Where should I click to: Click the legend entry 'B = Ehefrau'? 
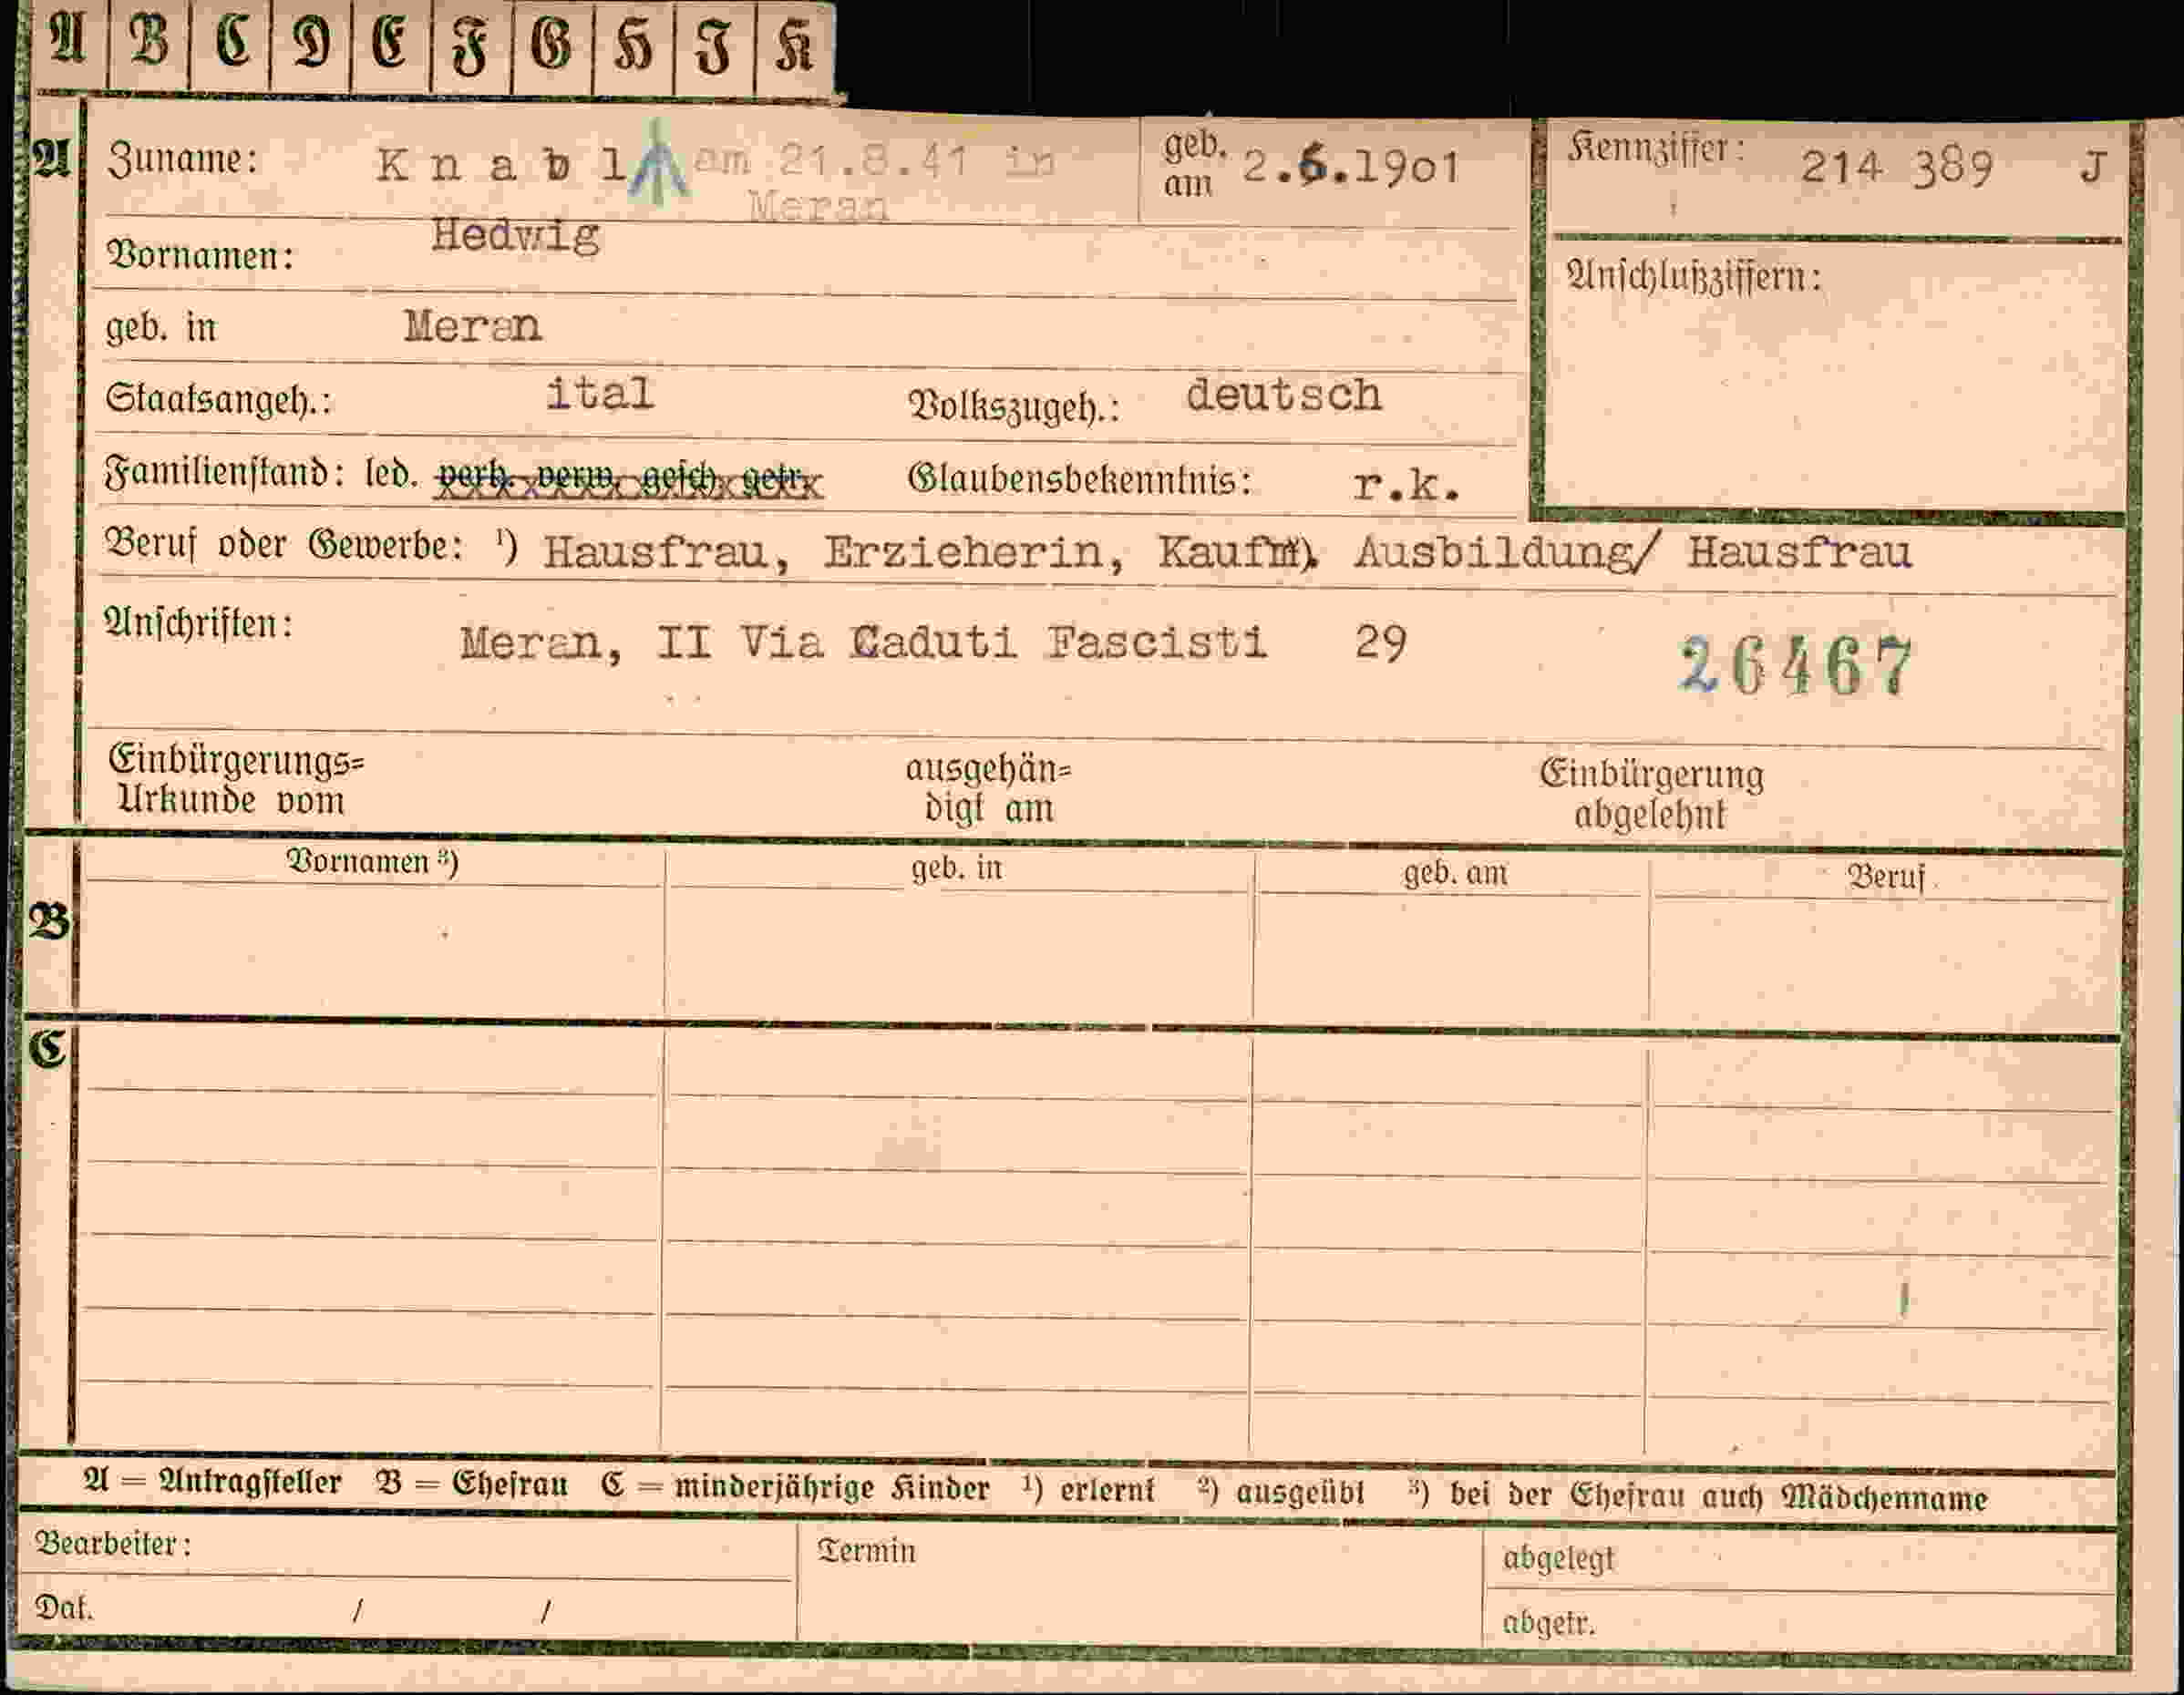[472, 1484]
